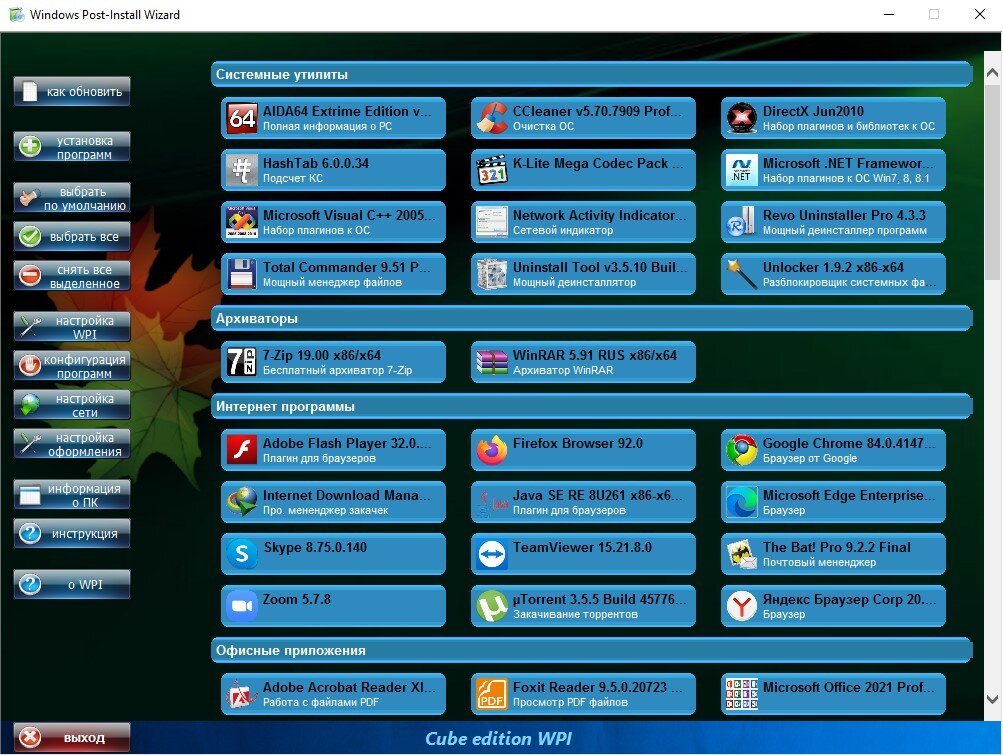Click the Microsoft .NET Framework icon
Image resolution: width=1003 pixels, height=755 pixels.
click(x=742, y=170)
